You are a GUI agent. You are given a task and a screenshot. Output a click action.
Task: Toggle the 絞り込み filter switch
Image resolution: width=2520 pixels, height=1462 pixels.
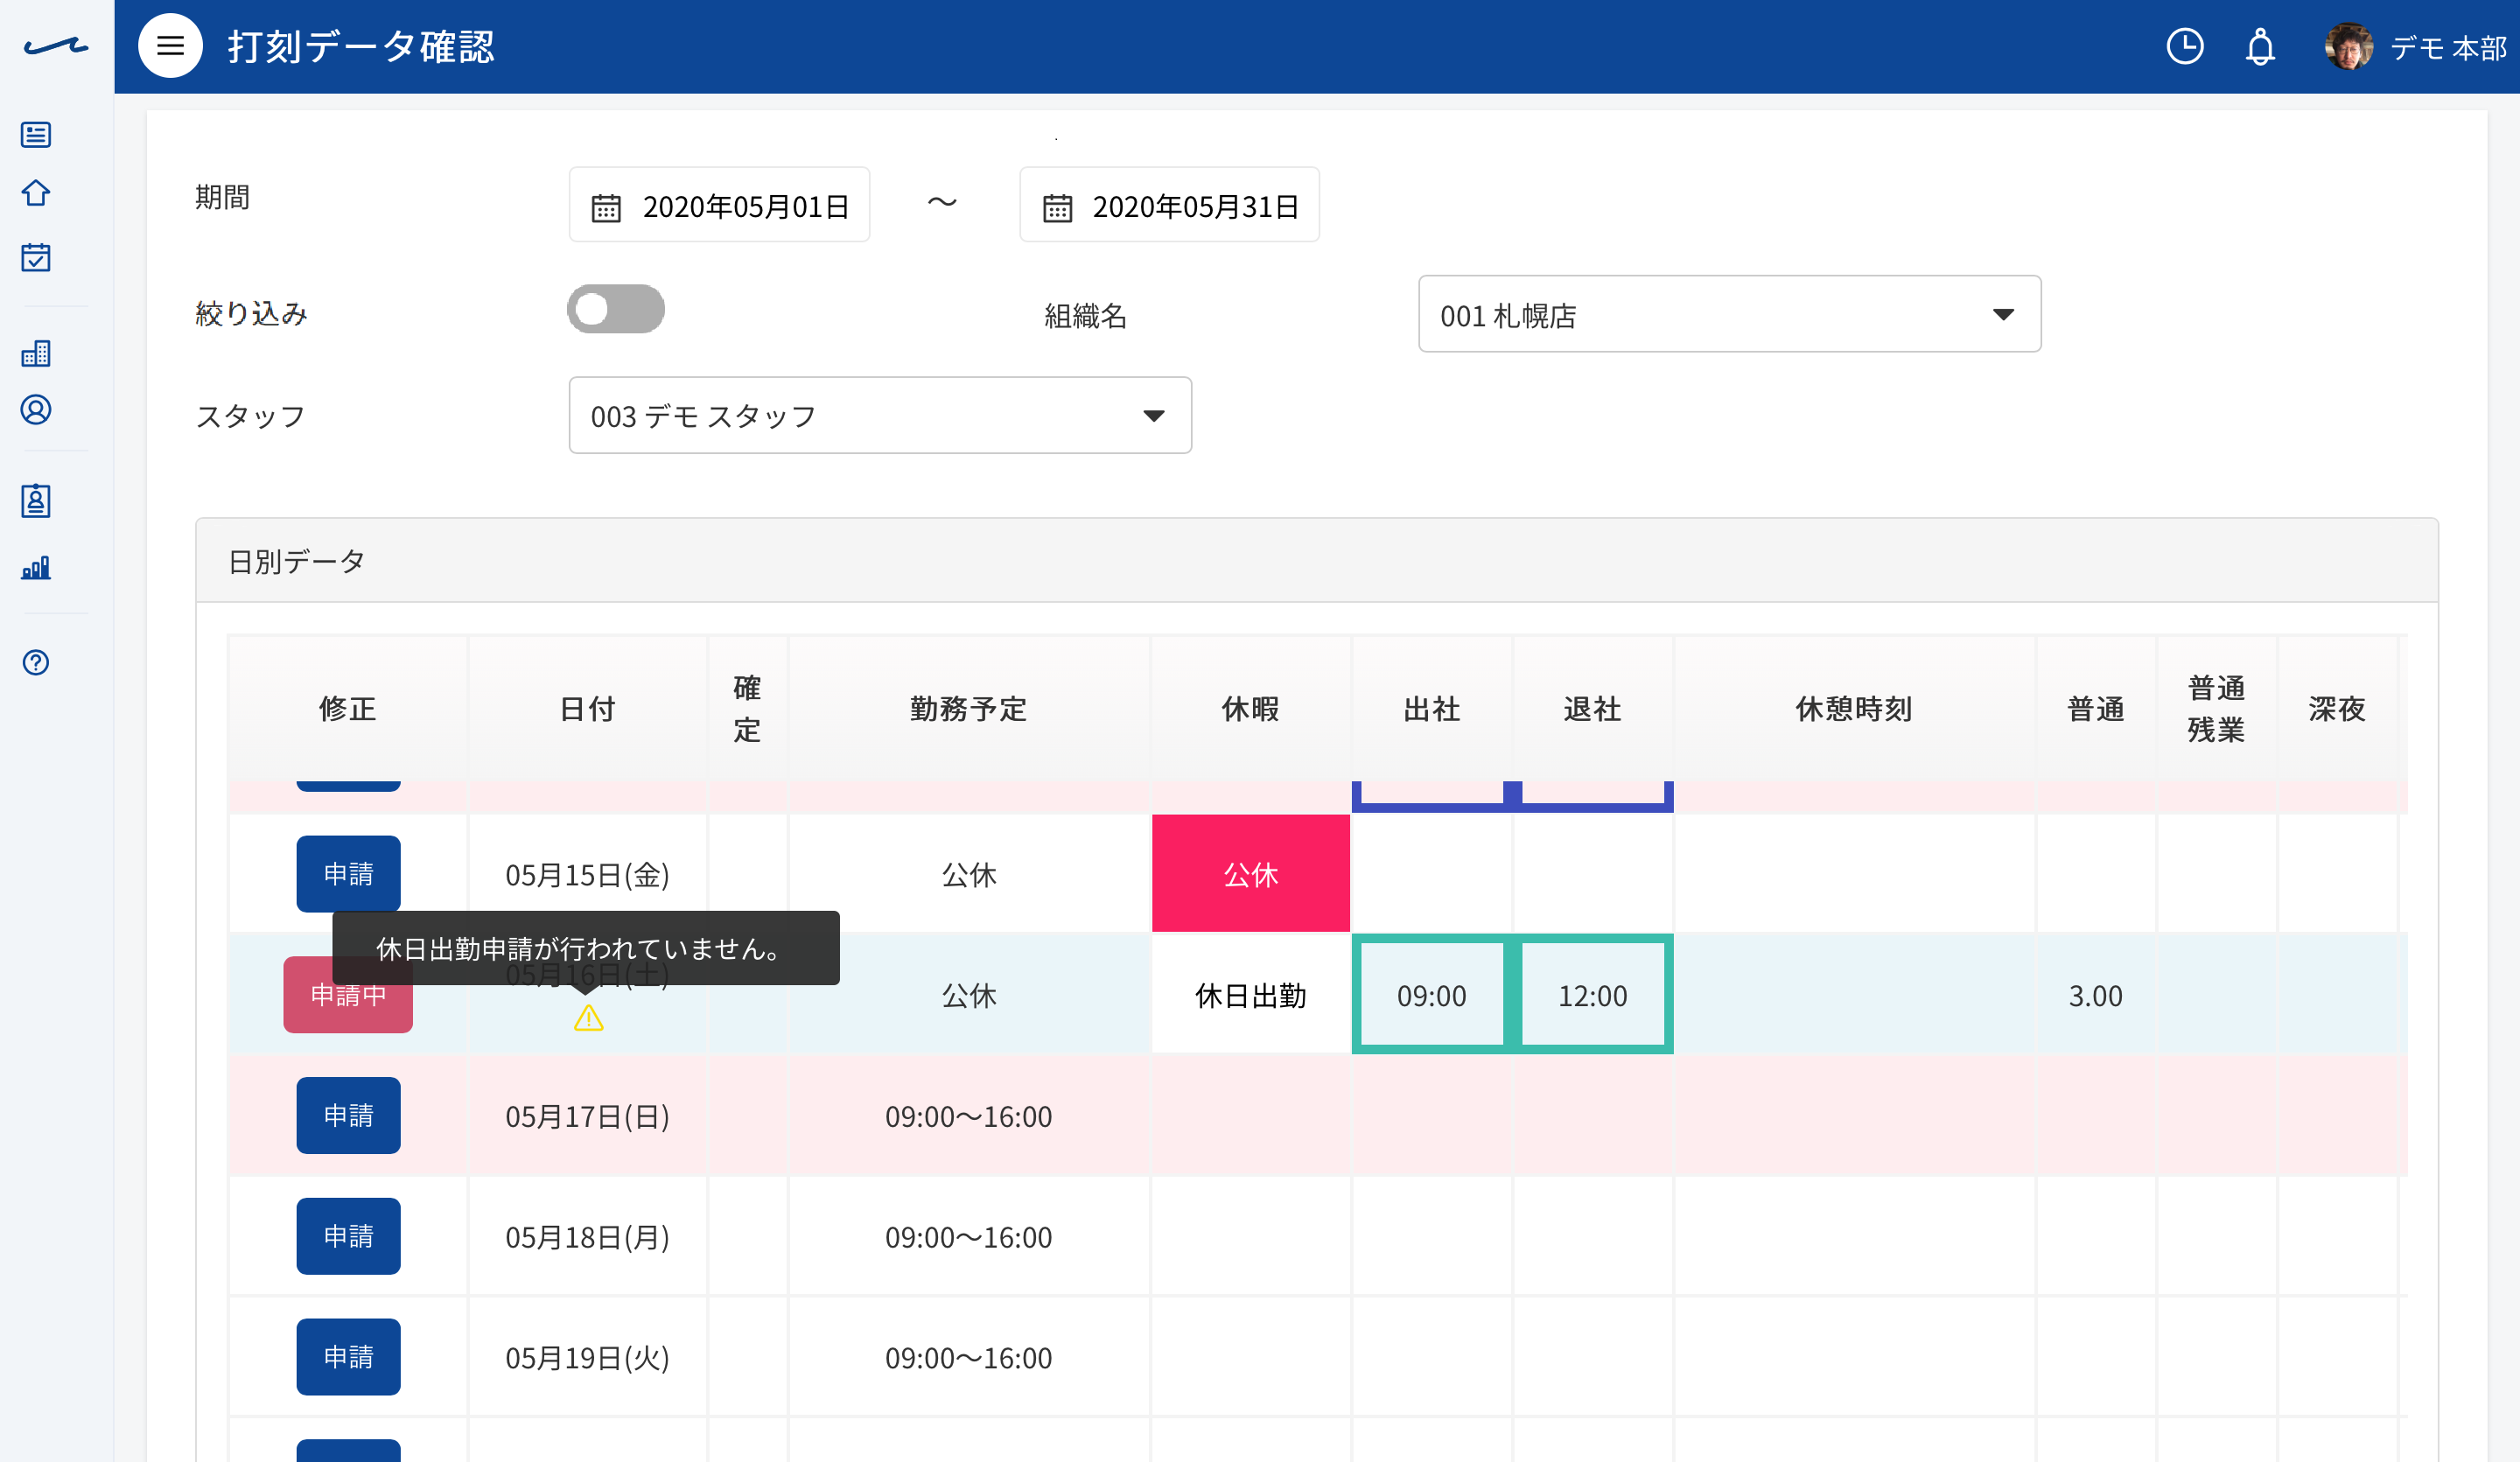click(615, 309)
